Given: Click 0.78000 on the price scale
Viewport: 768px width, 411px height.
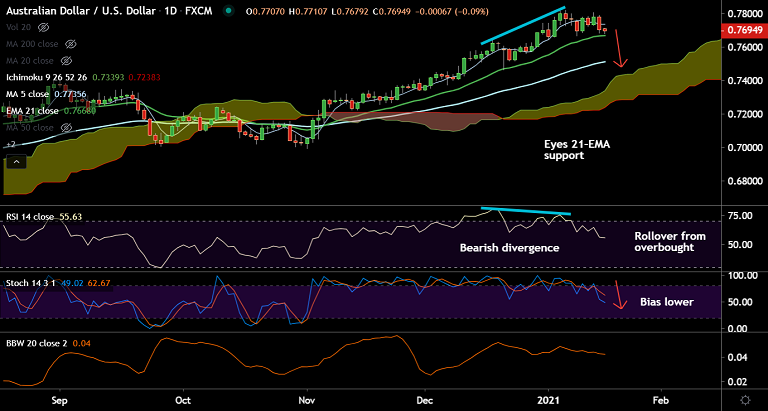Looking at the screenshot, I should coord(745,13).
